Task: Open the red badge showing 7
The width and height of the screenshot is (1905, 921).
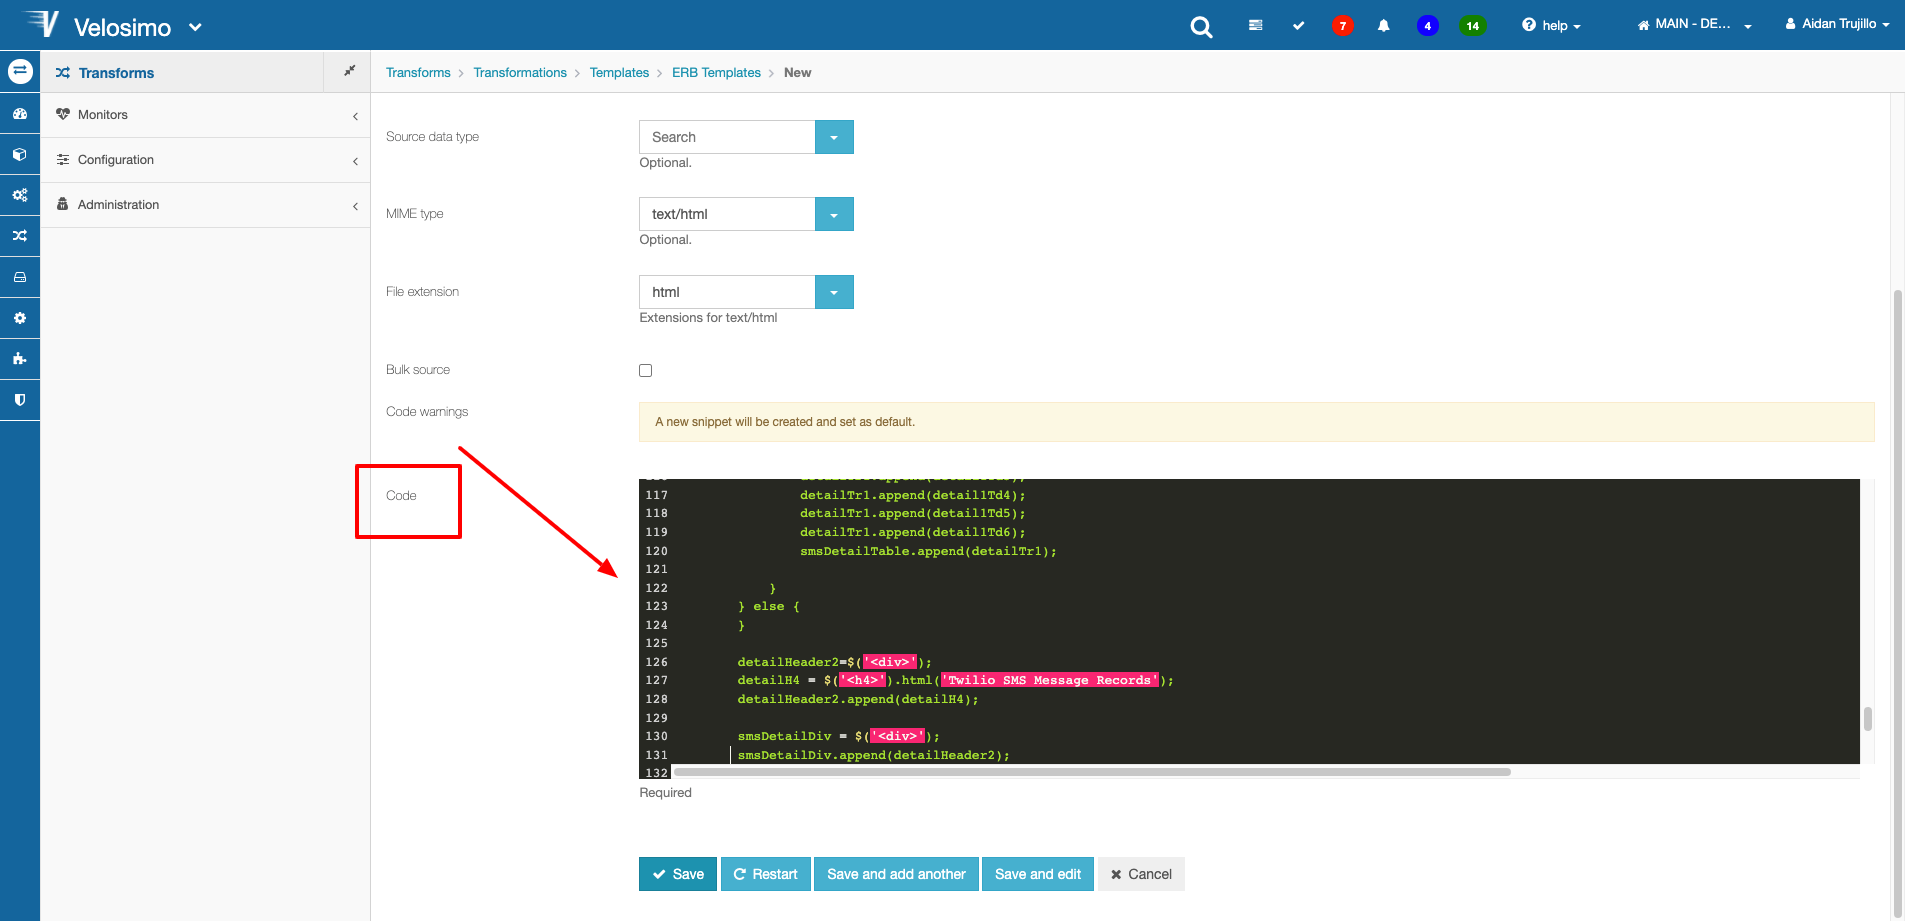Action: (1342, 26)
